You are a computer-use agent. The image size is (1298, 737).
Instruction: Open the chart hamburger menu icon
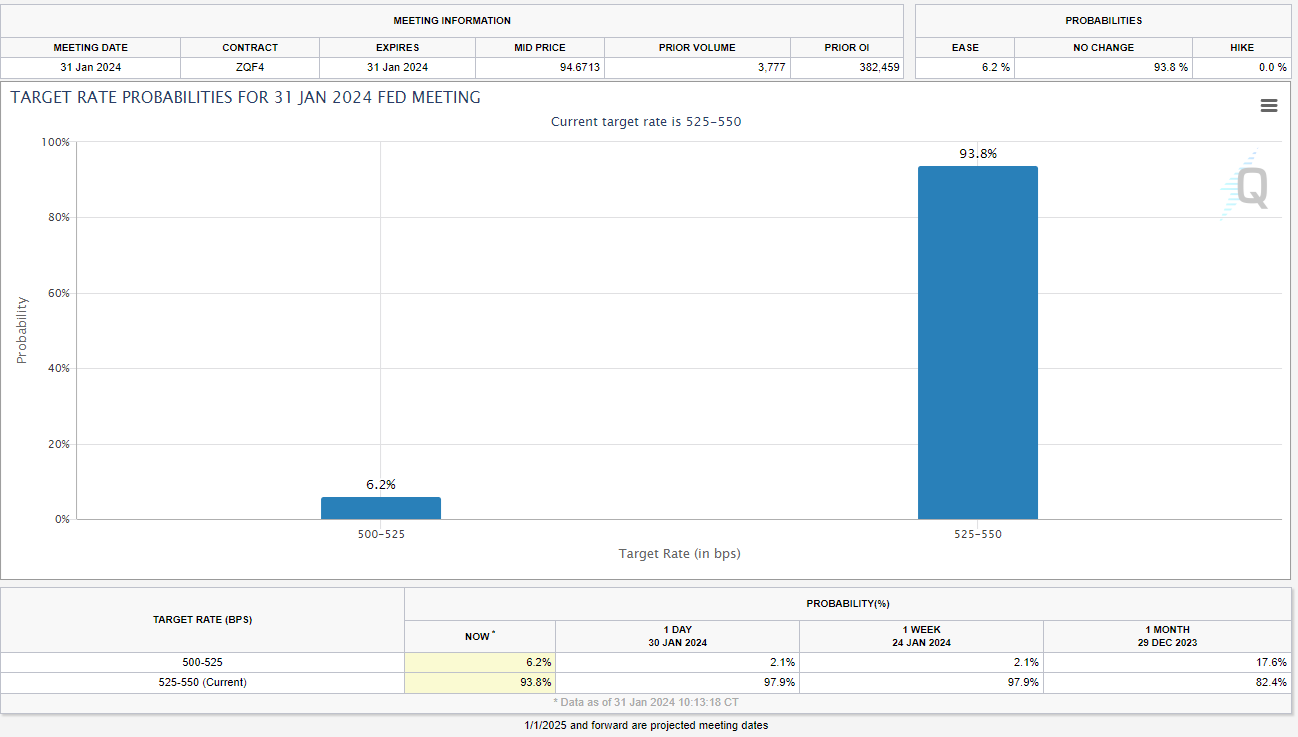click(x=1269, y=106)
